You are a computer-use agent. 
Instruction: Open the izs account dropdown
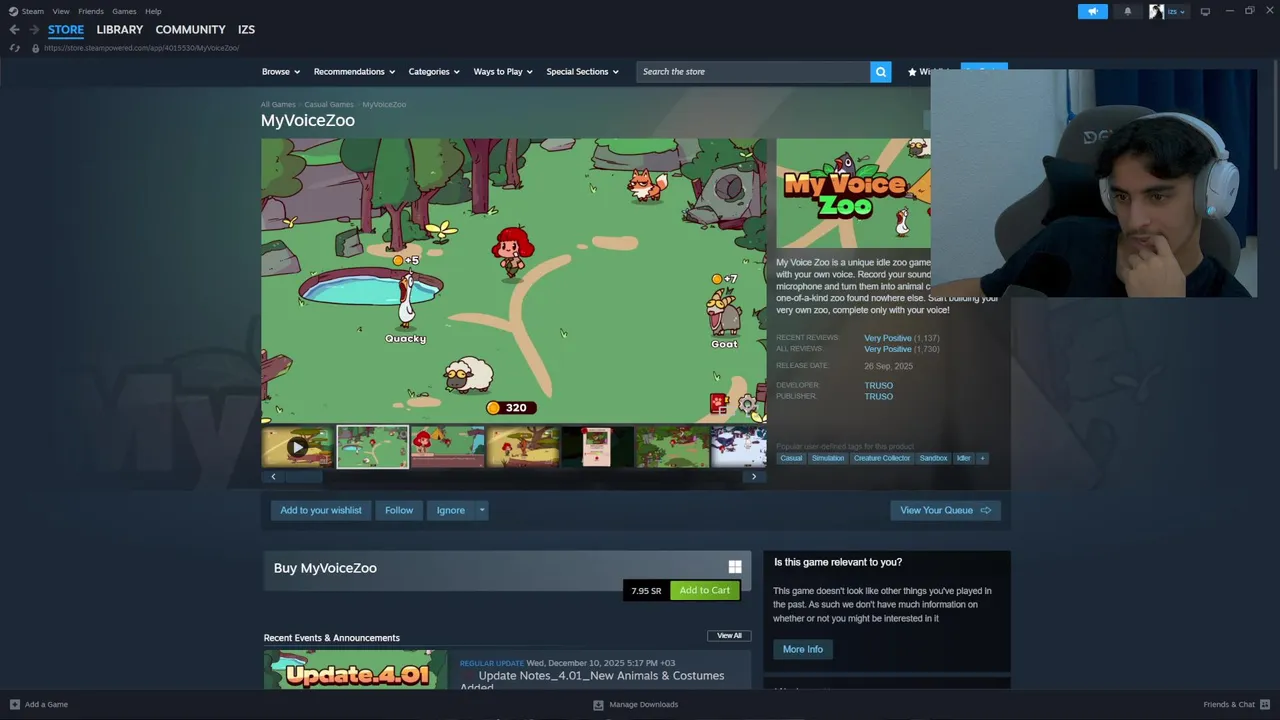click(x=1177, y=12)
